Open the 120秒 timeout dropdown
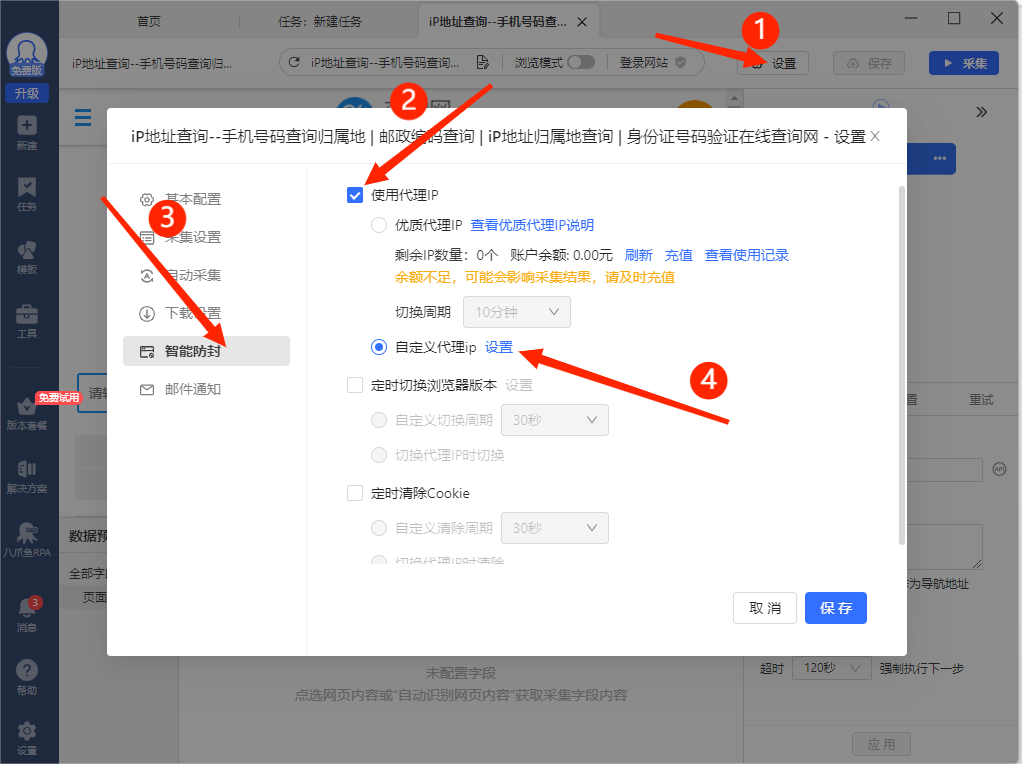The height and width of the screenshot is (764, 1022). [831, 667]
